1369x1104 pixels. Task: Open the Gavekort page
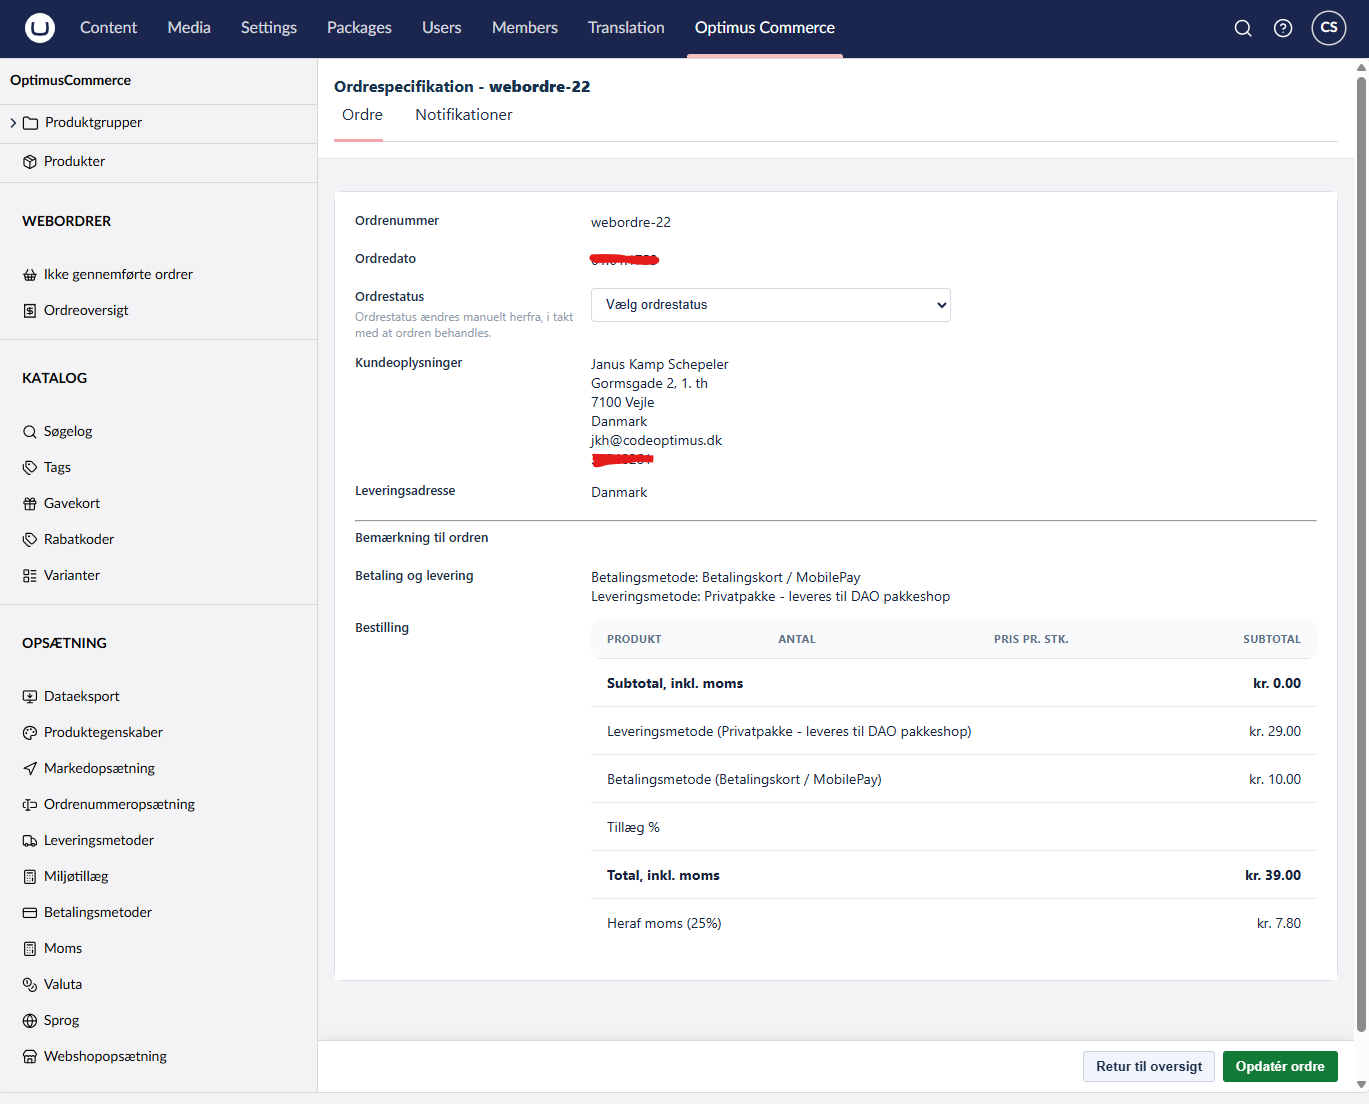72,504
